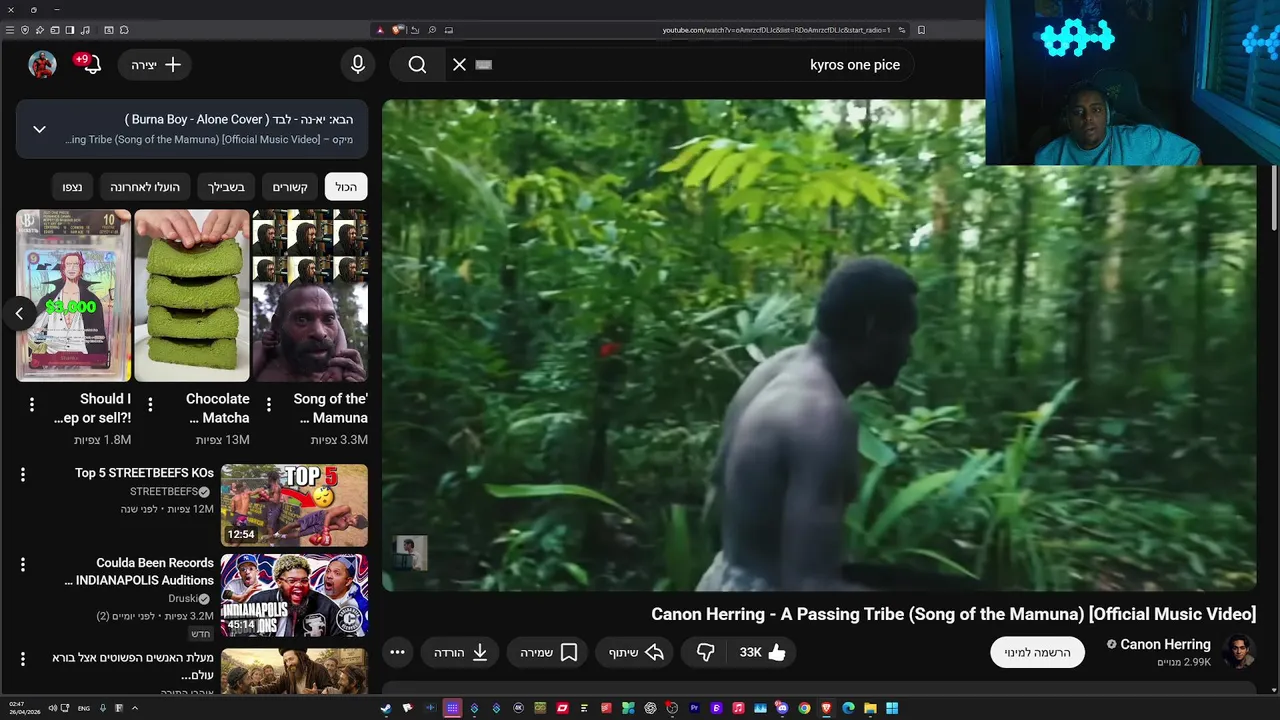Click the Canon Herring channel name
1280x720 pixels.
1165,644
